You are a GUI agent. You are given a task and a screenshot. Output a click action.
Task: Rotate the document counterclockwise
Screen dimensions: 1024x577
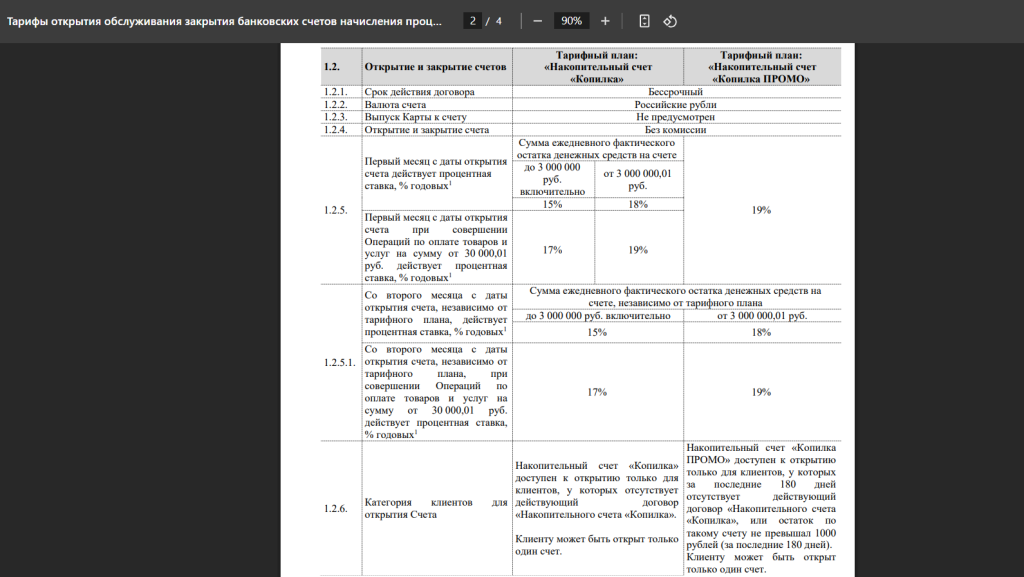click(x=671, y=21)
